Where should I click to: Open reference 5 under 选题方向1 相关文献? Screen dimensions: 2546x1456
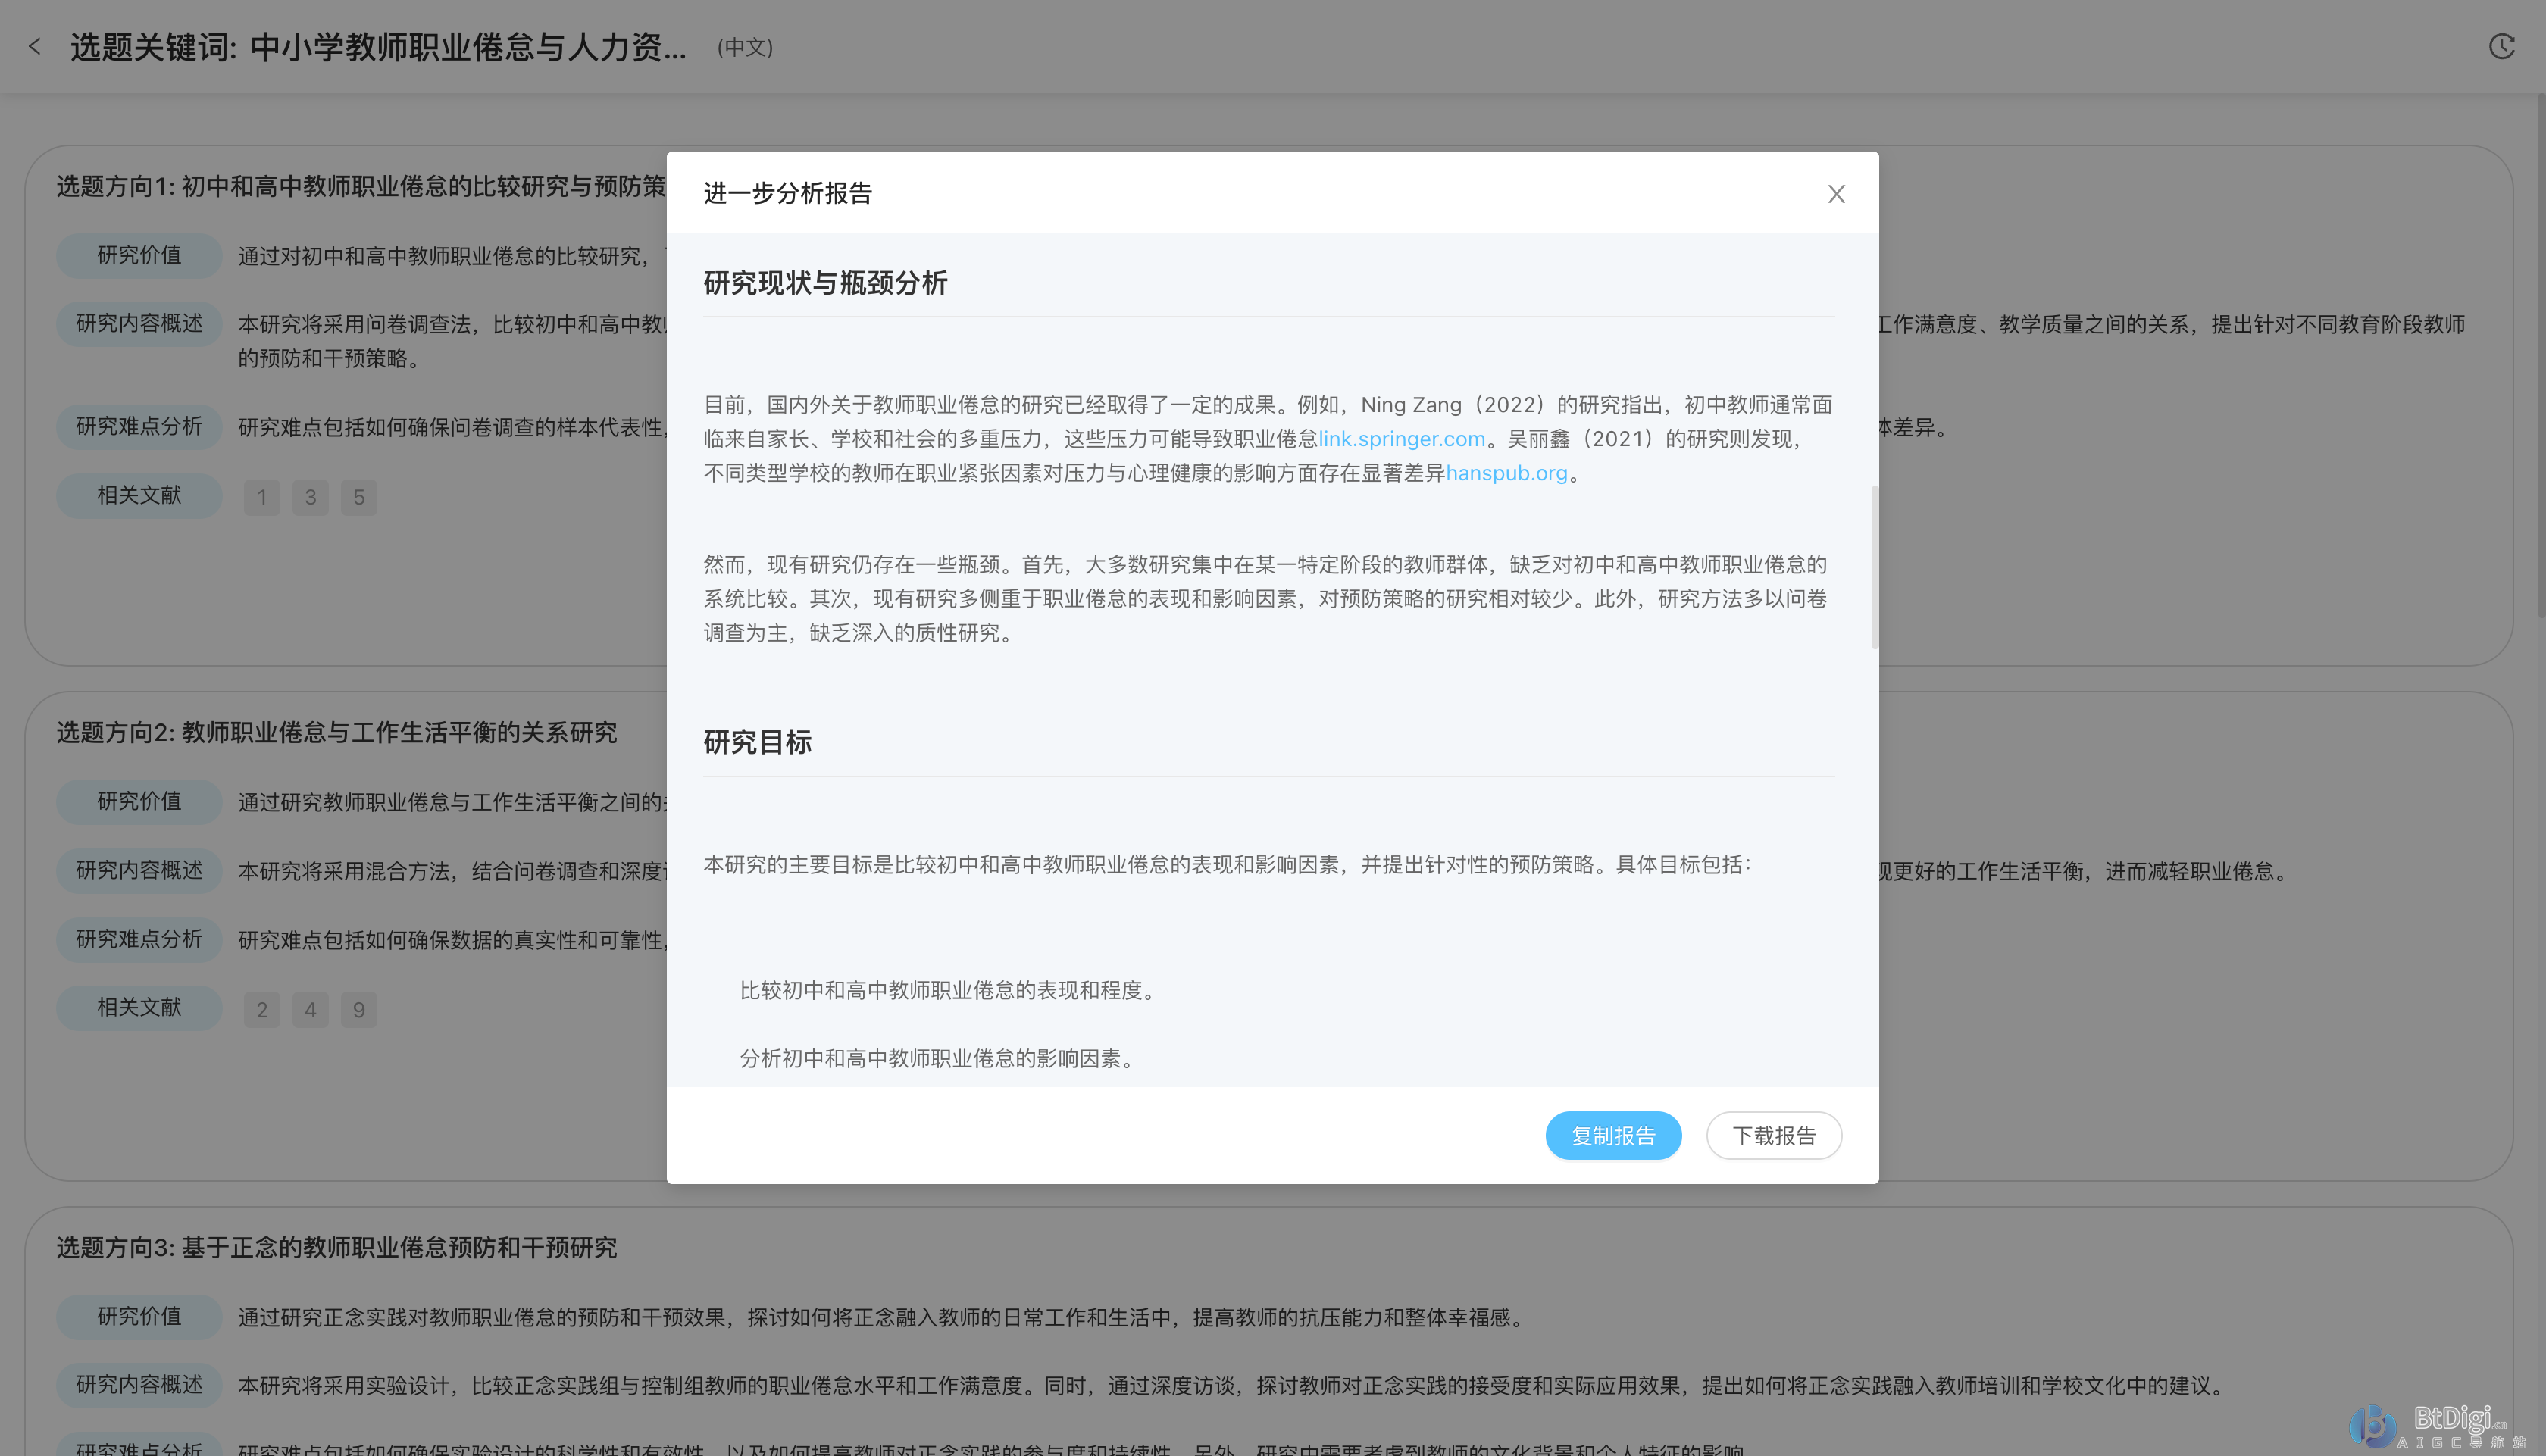359,497
